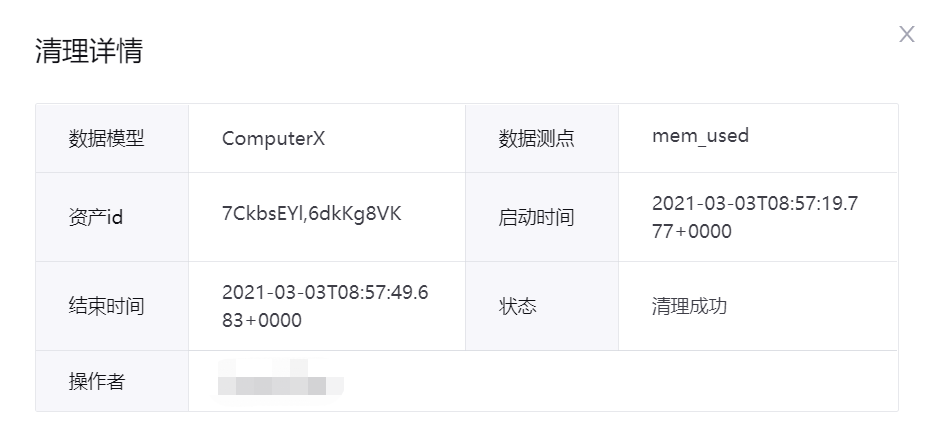
Task: Select the 清理成功 status value
Action: pos(689,306)
